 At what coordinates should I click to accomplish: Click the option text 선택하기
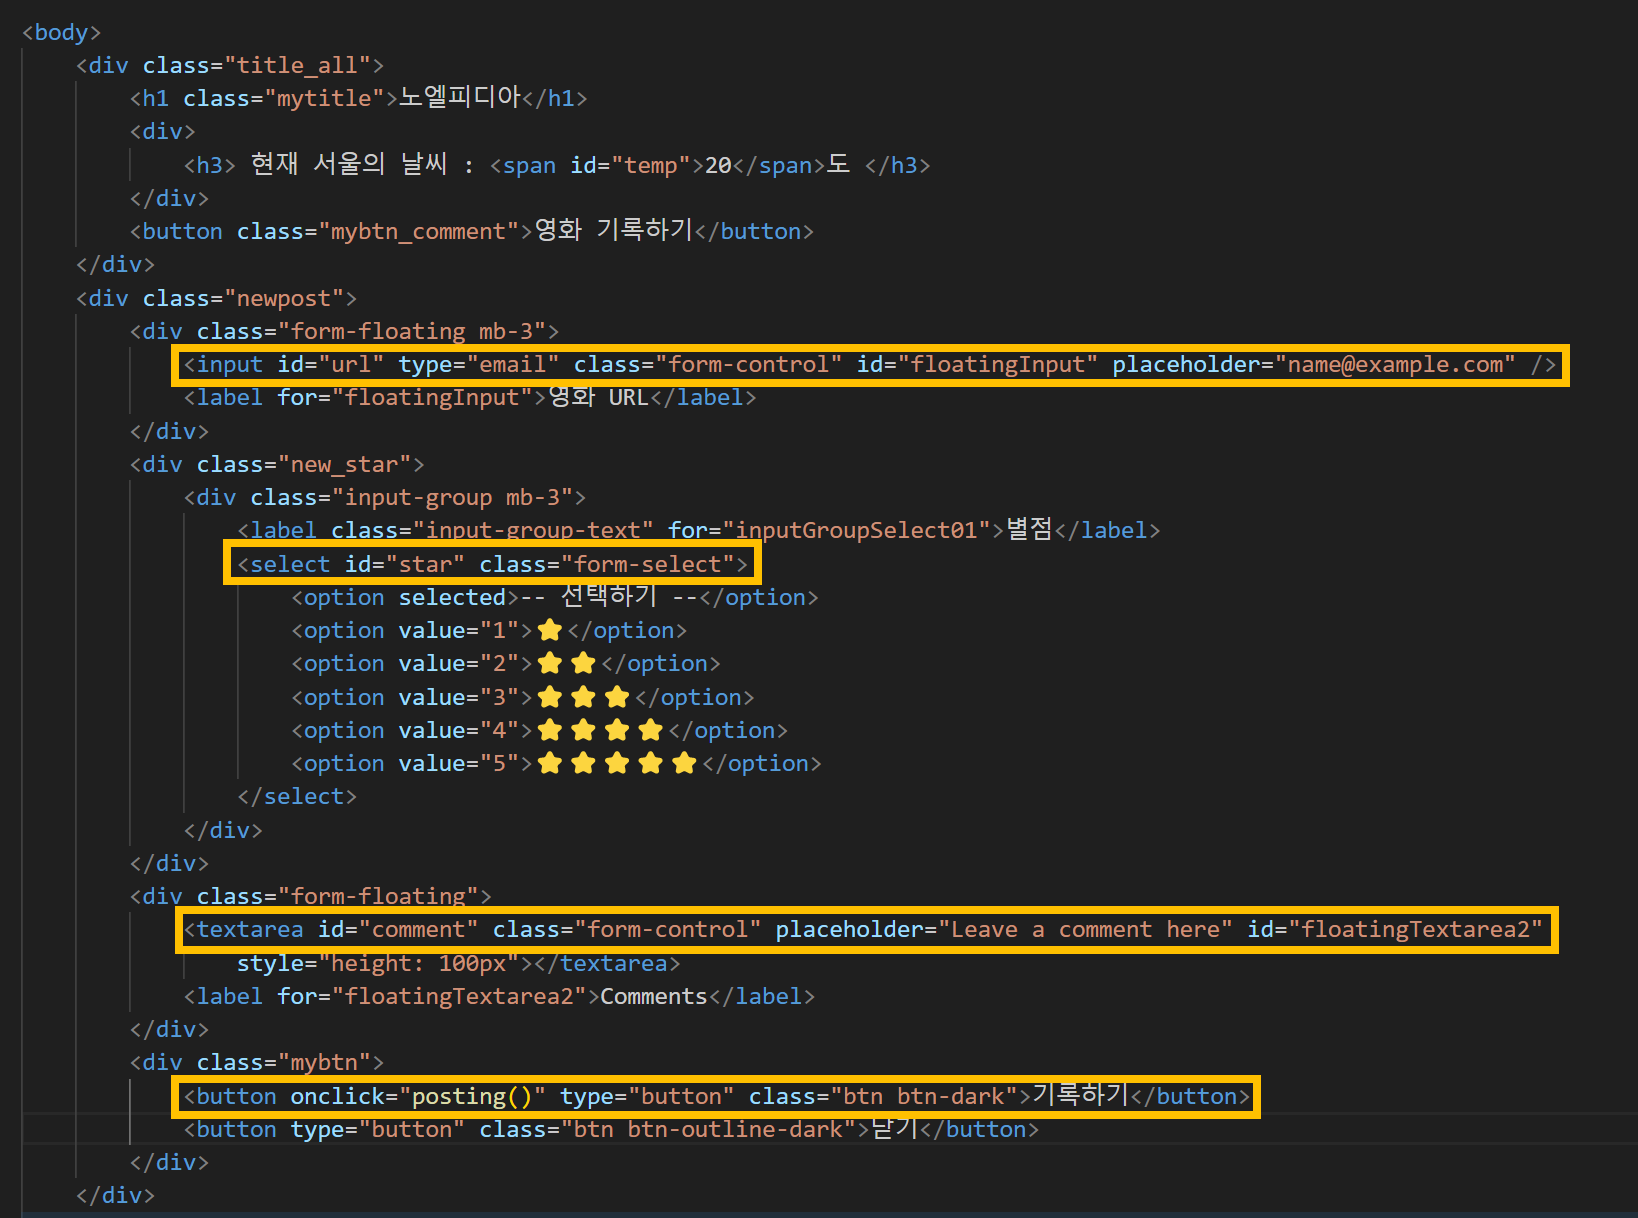point(608,596)
